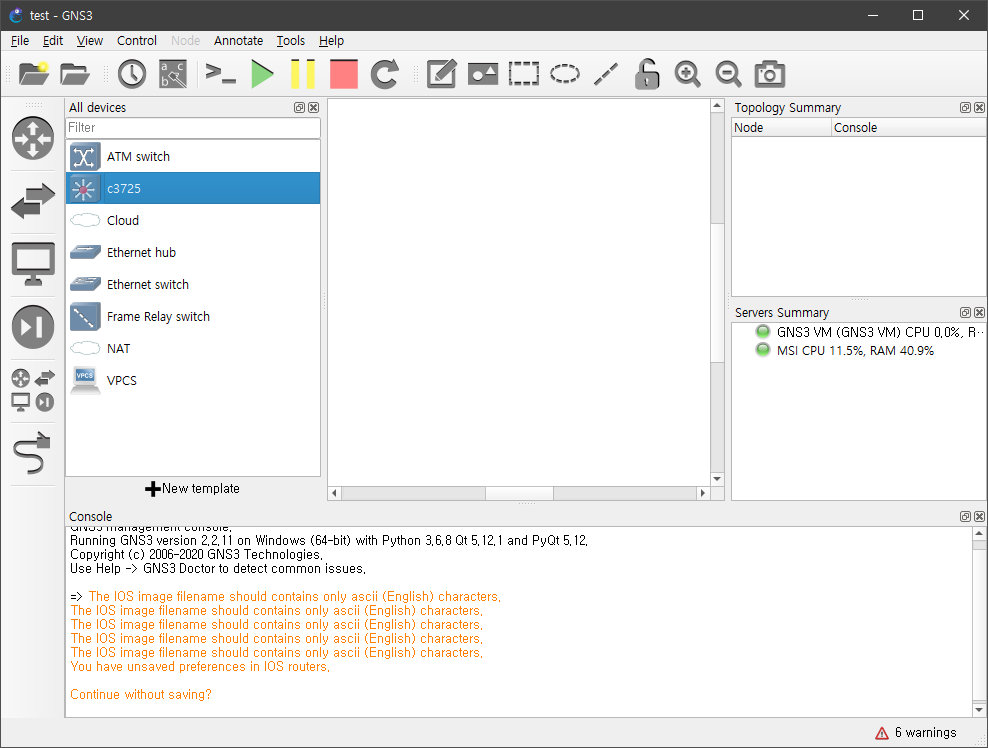
Task: Show or hide interface labels
Action: (x=173, y=74)
